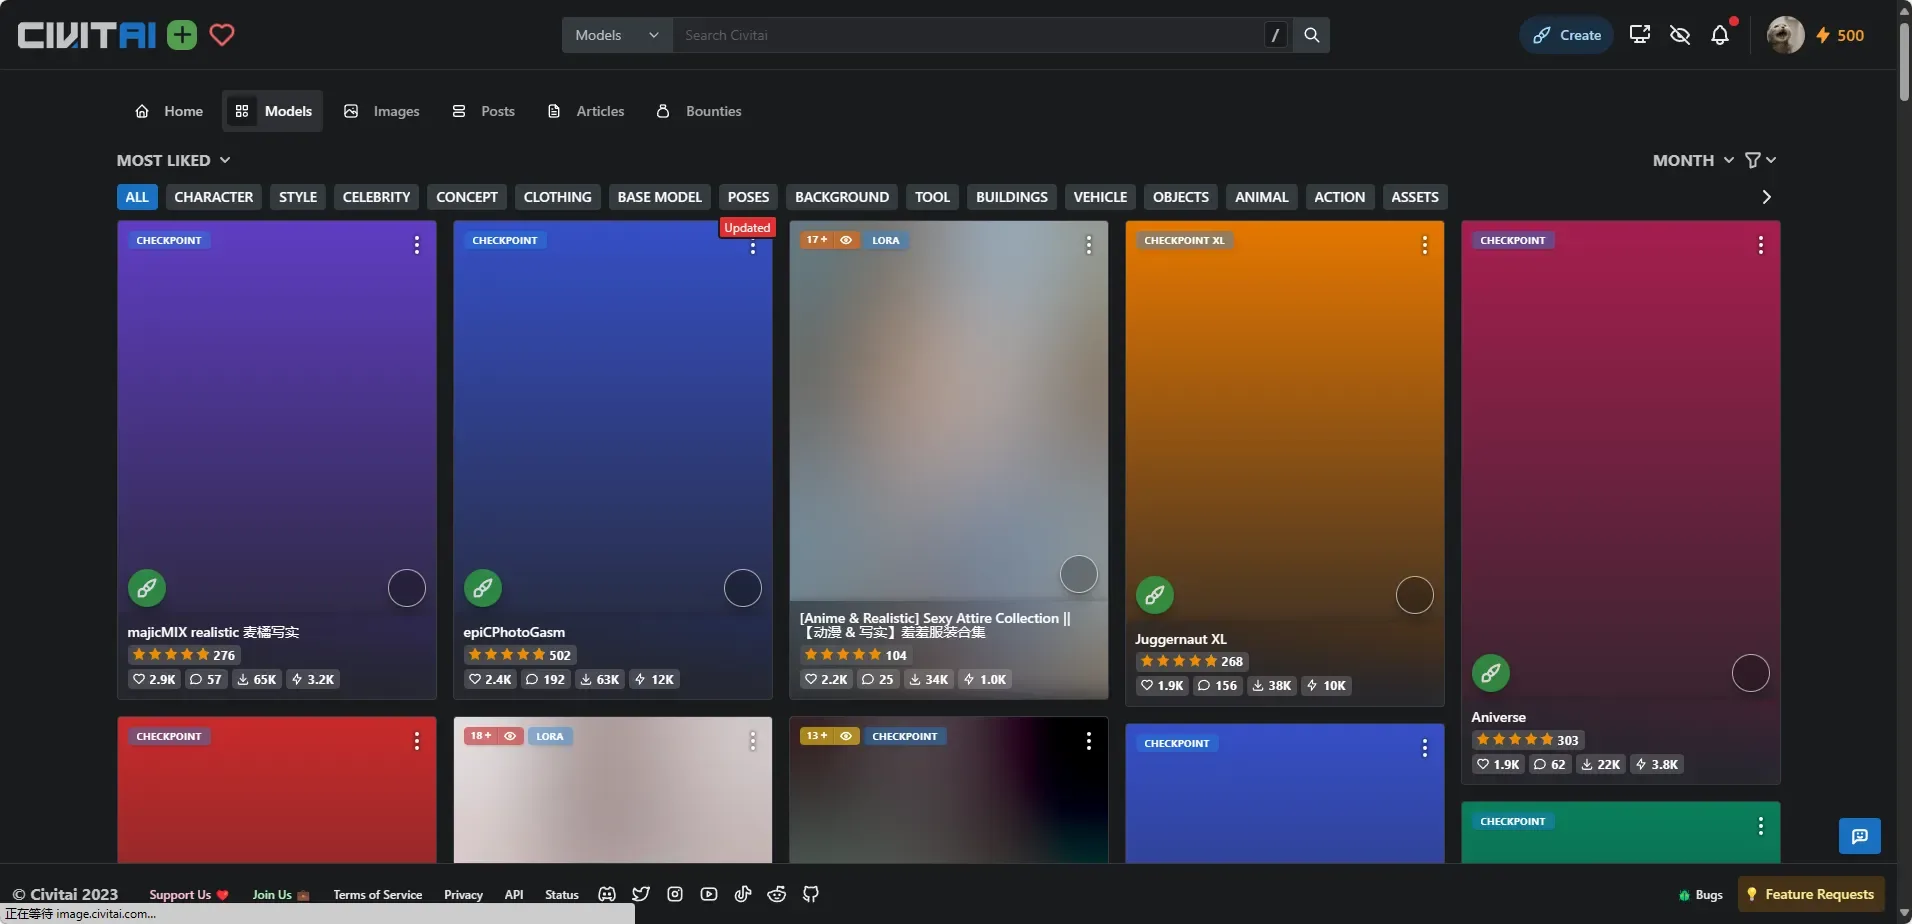Open the MOST LIKED sort dropdown
Screen dimensions: 1912x924
pos(174,160)
